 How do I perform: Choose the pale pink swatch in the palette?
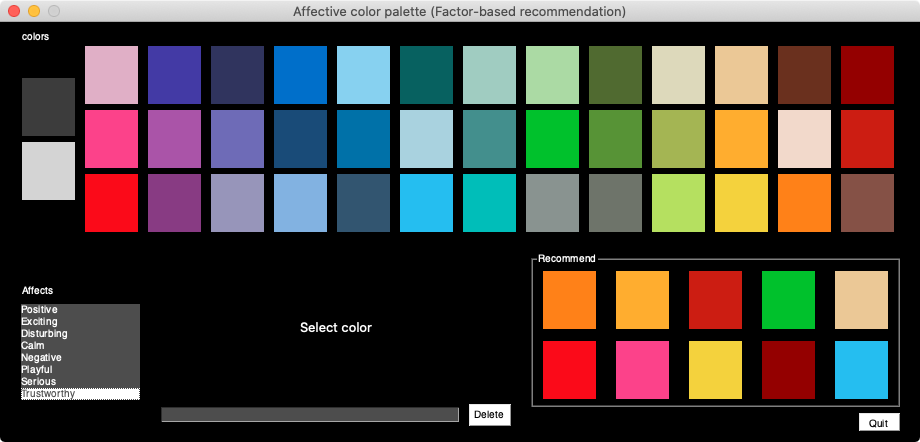point(111,75)
